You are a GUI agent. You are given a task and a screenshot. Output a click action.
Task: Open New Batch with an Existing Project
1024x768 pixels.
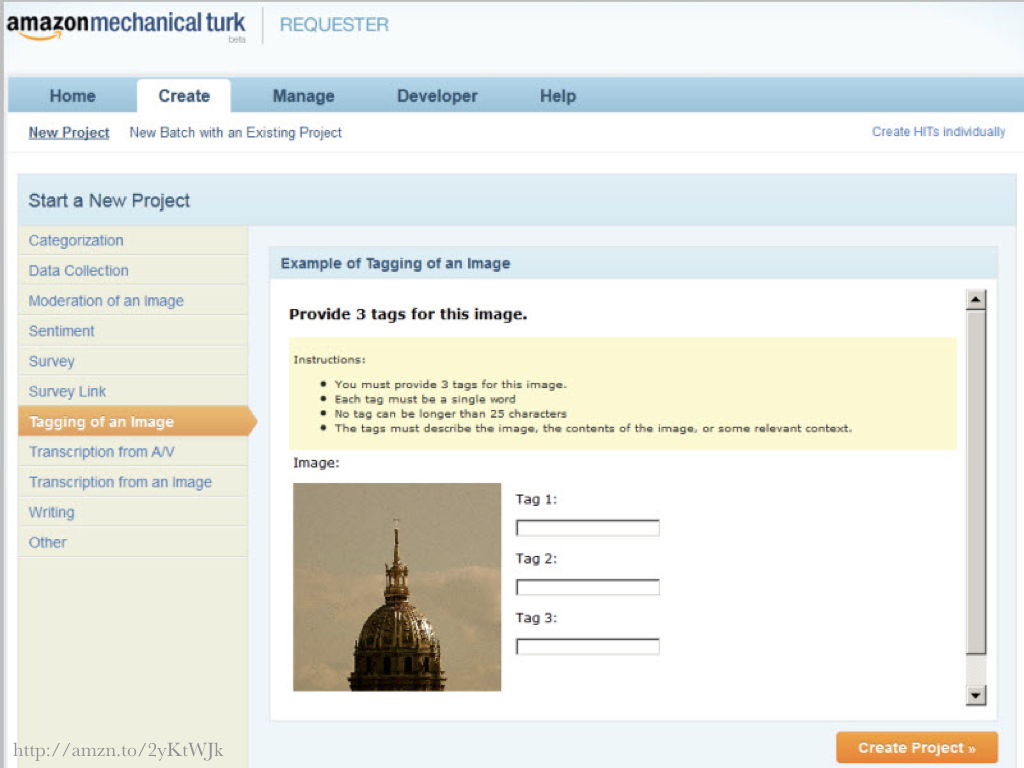click(x=235, y=133)
